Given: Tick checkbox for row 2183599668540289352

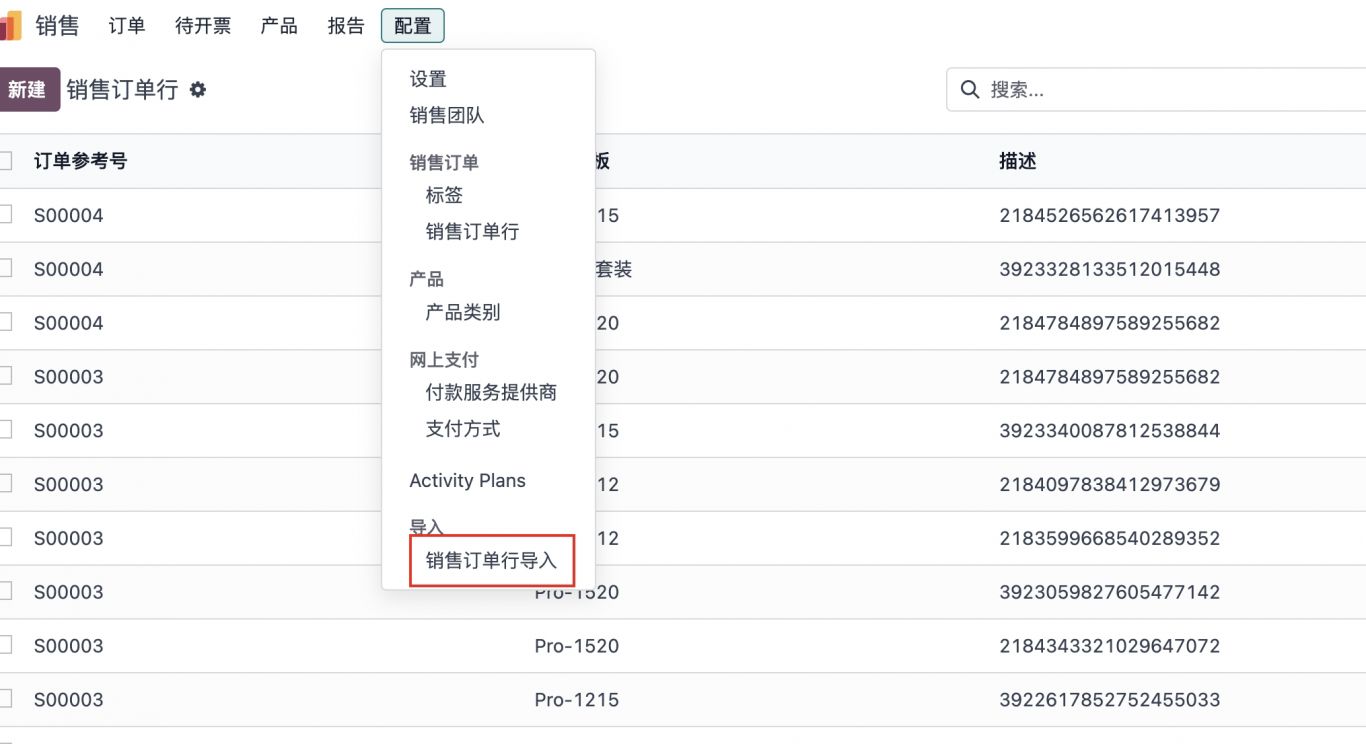Looking at the screenshot, I should pyautogui.click(x=4, y=537).
